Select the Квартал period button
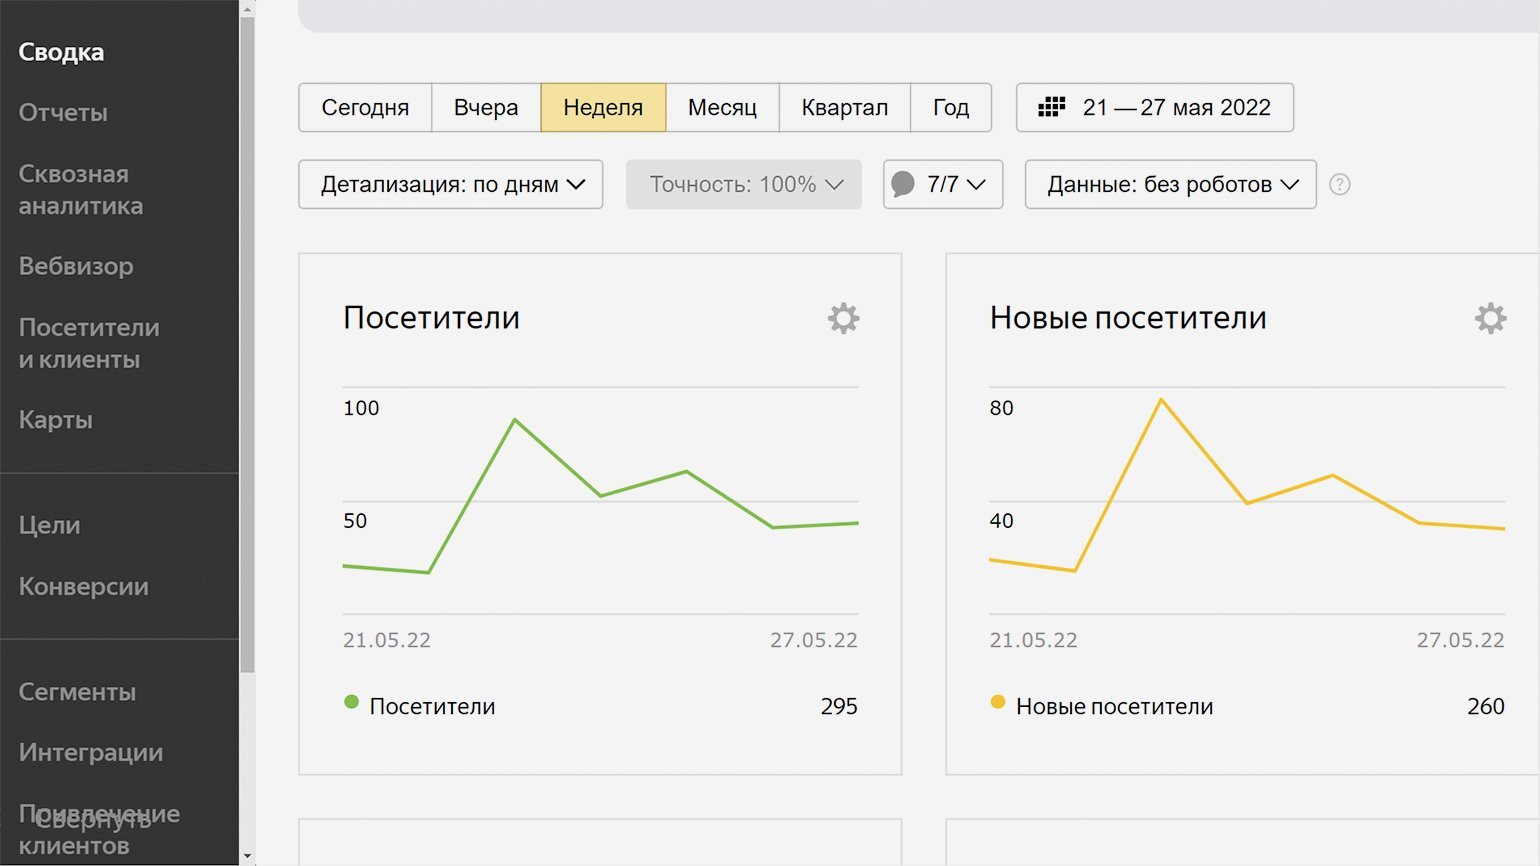 844,107
